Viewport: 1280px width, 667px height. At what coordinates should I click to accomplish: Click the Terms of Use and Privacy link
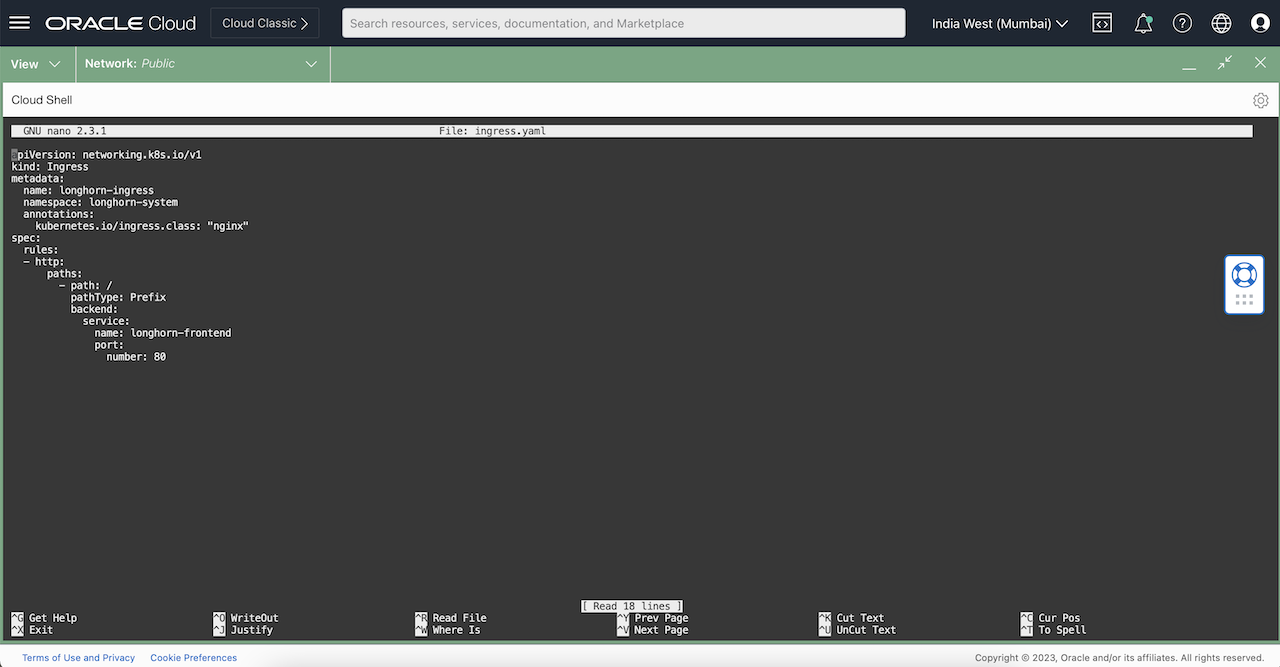79,658
